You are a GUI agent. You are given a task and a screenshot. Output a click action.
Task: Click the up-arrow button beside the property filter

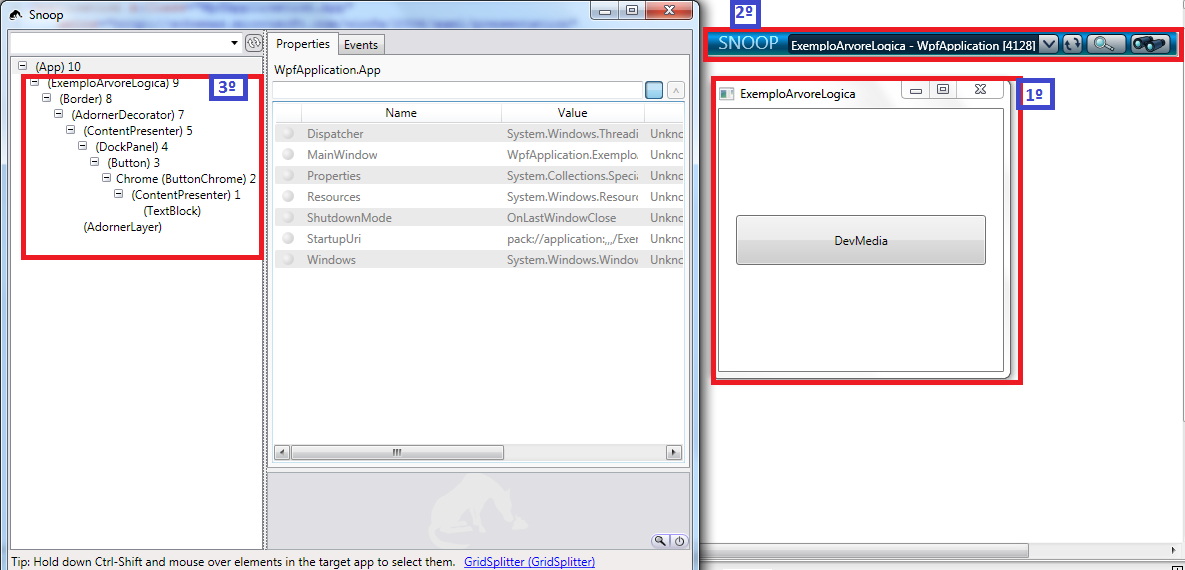[676, 90]
